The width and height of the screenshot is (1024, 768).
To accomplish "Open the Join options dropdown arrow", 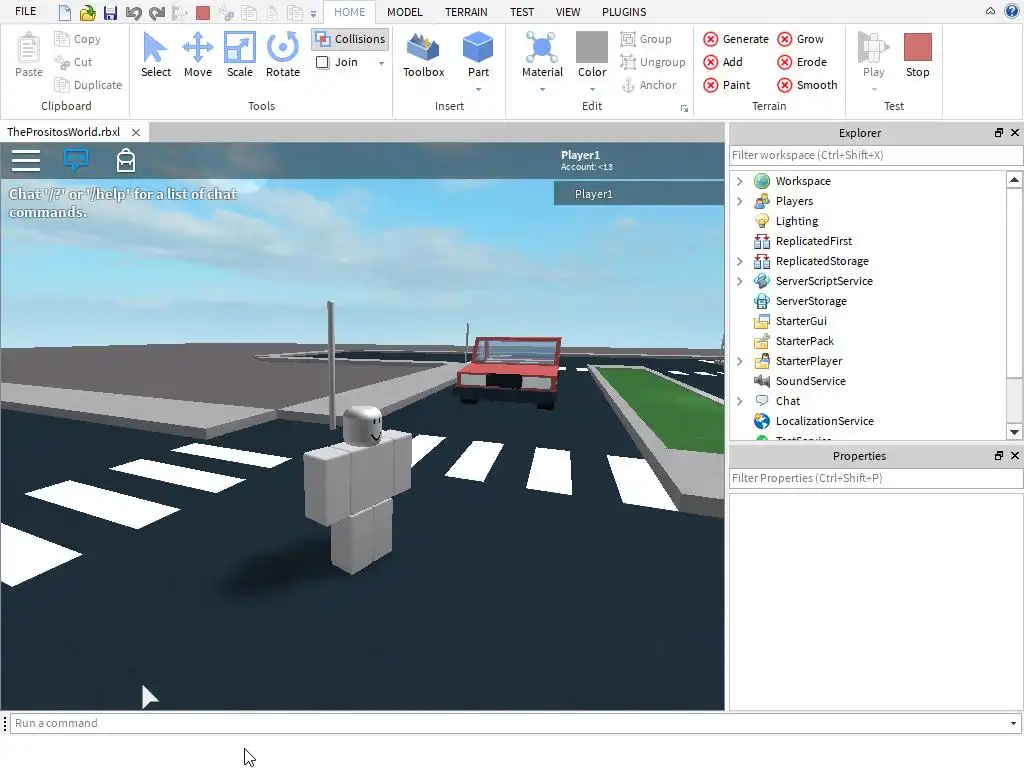I will coord(381,63).
